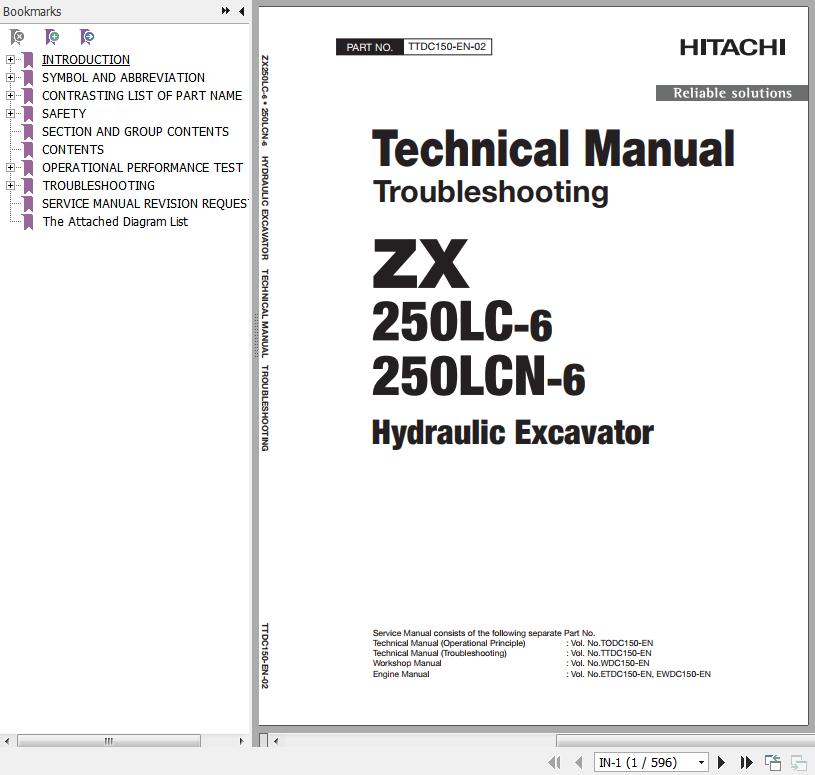Select the SAFETY bookmark
This screenshot has width=815, height=775.
64,113
